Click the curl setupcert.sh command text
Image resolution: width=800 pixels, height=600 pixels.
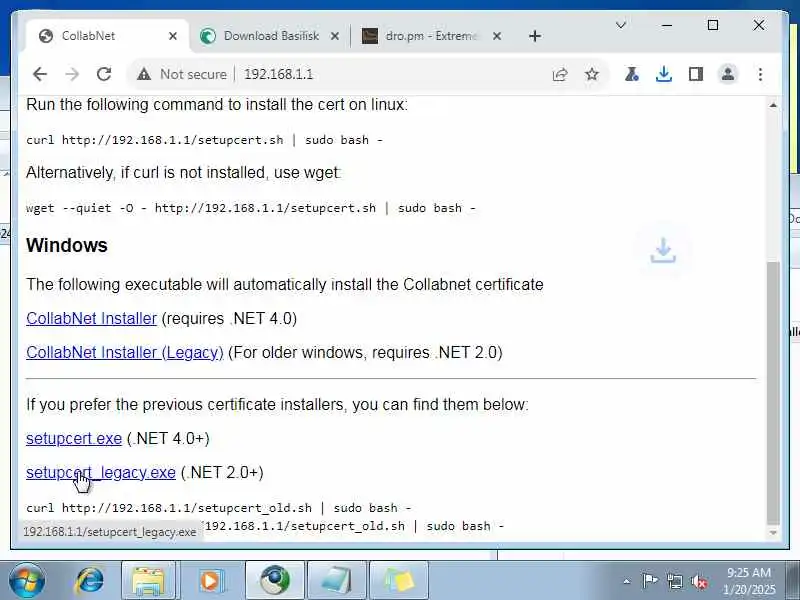coord(204,140)
